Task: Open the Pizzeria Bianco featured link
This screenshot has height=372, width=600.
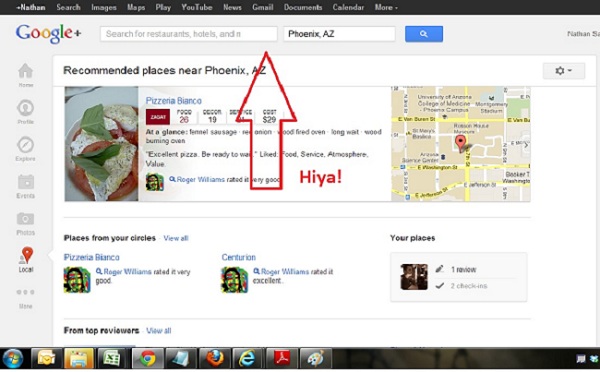Action: 173,101
